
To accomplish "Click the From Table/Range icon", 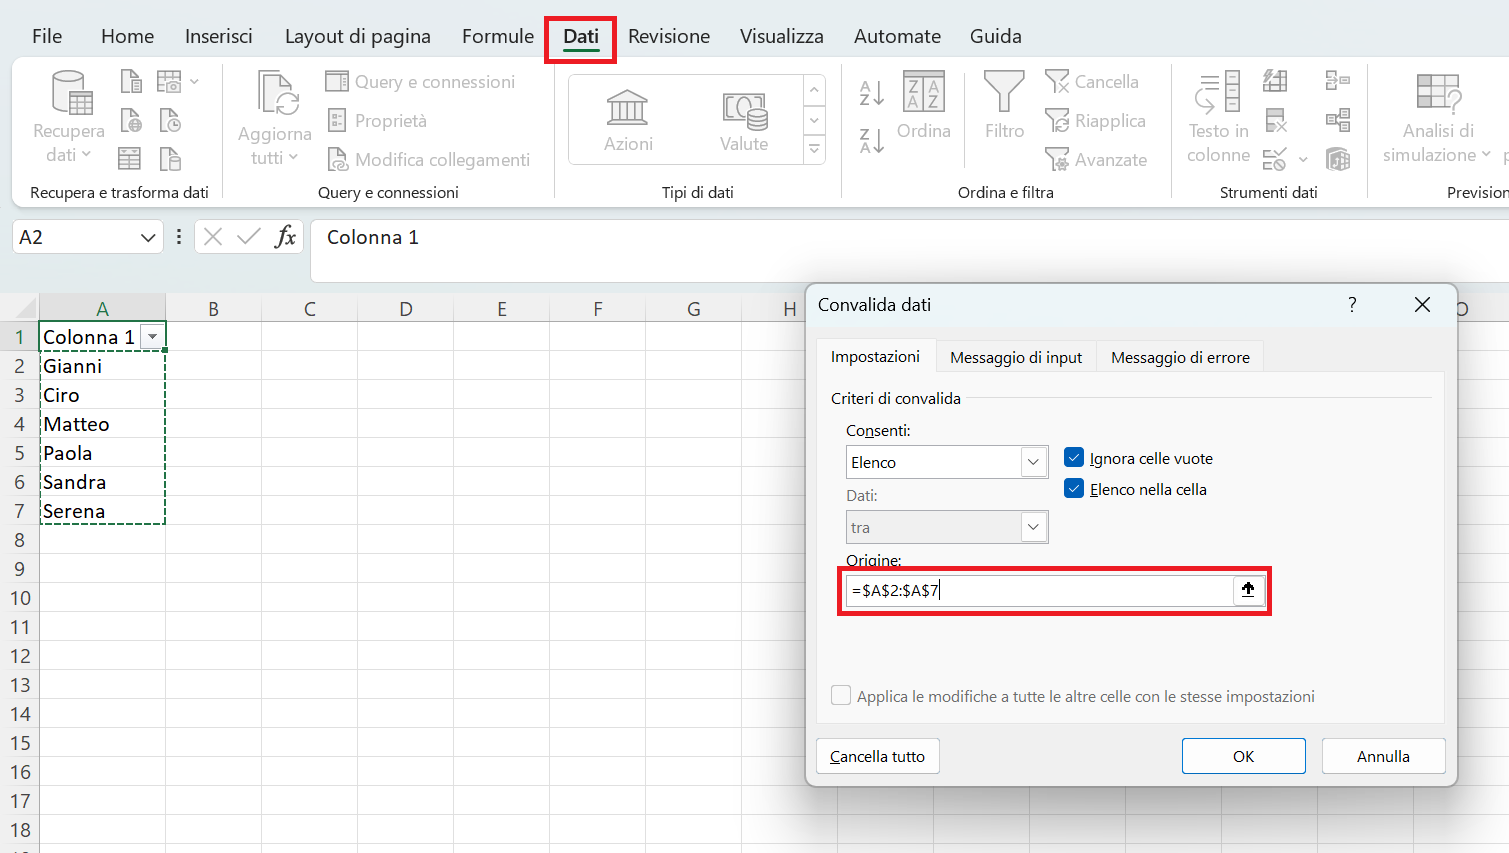I will (130, 159).
